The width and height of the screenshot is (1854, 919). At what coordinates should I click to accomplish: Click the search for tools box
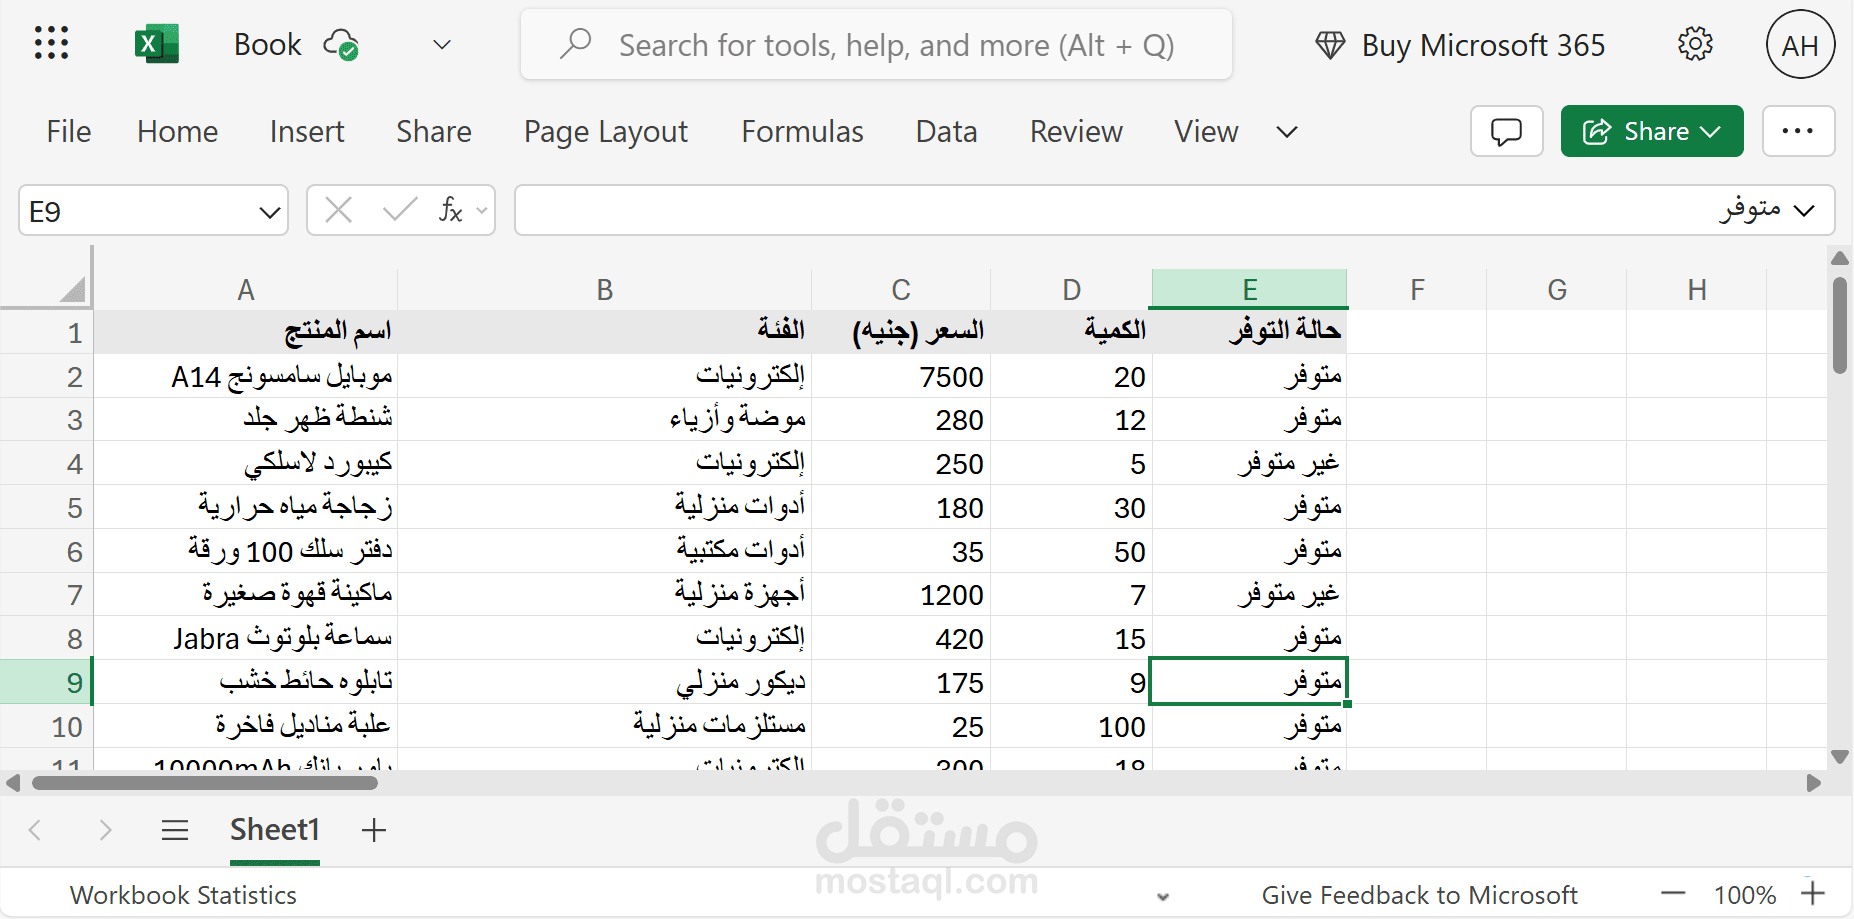[876, 45]
